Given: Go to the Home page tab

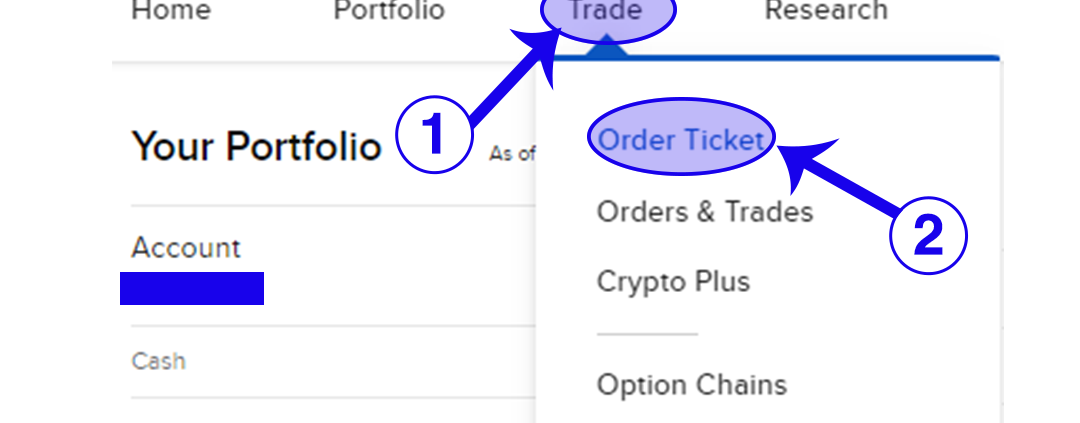Looking at the screenshot, I should point(171,11).
